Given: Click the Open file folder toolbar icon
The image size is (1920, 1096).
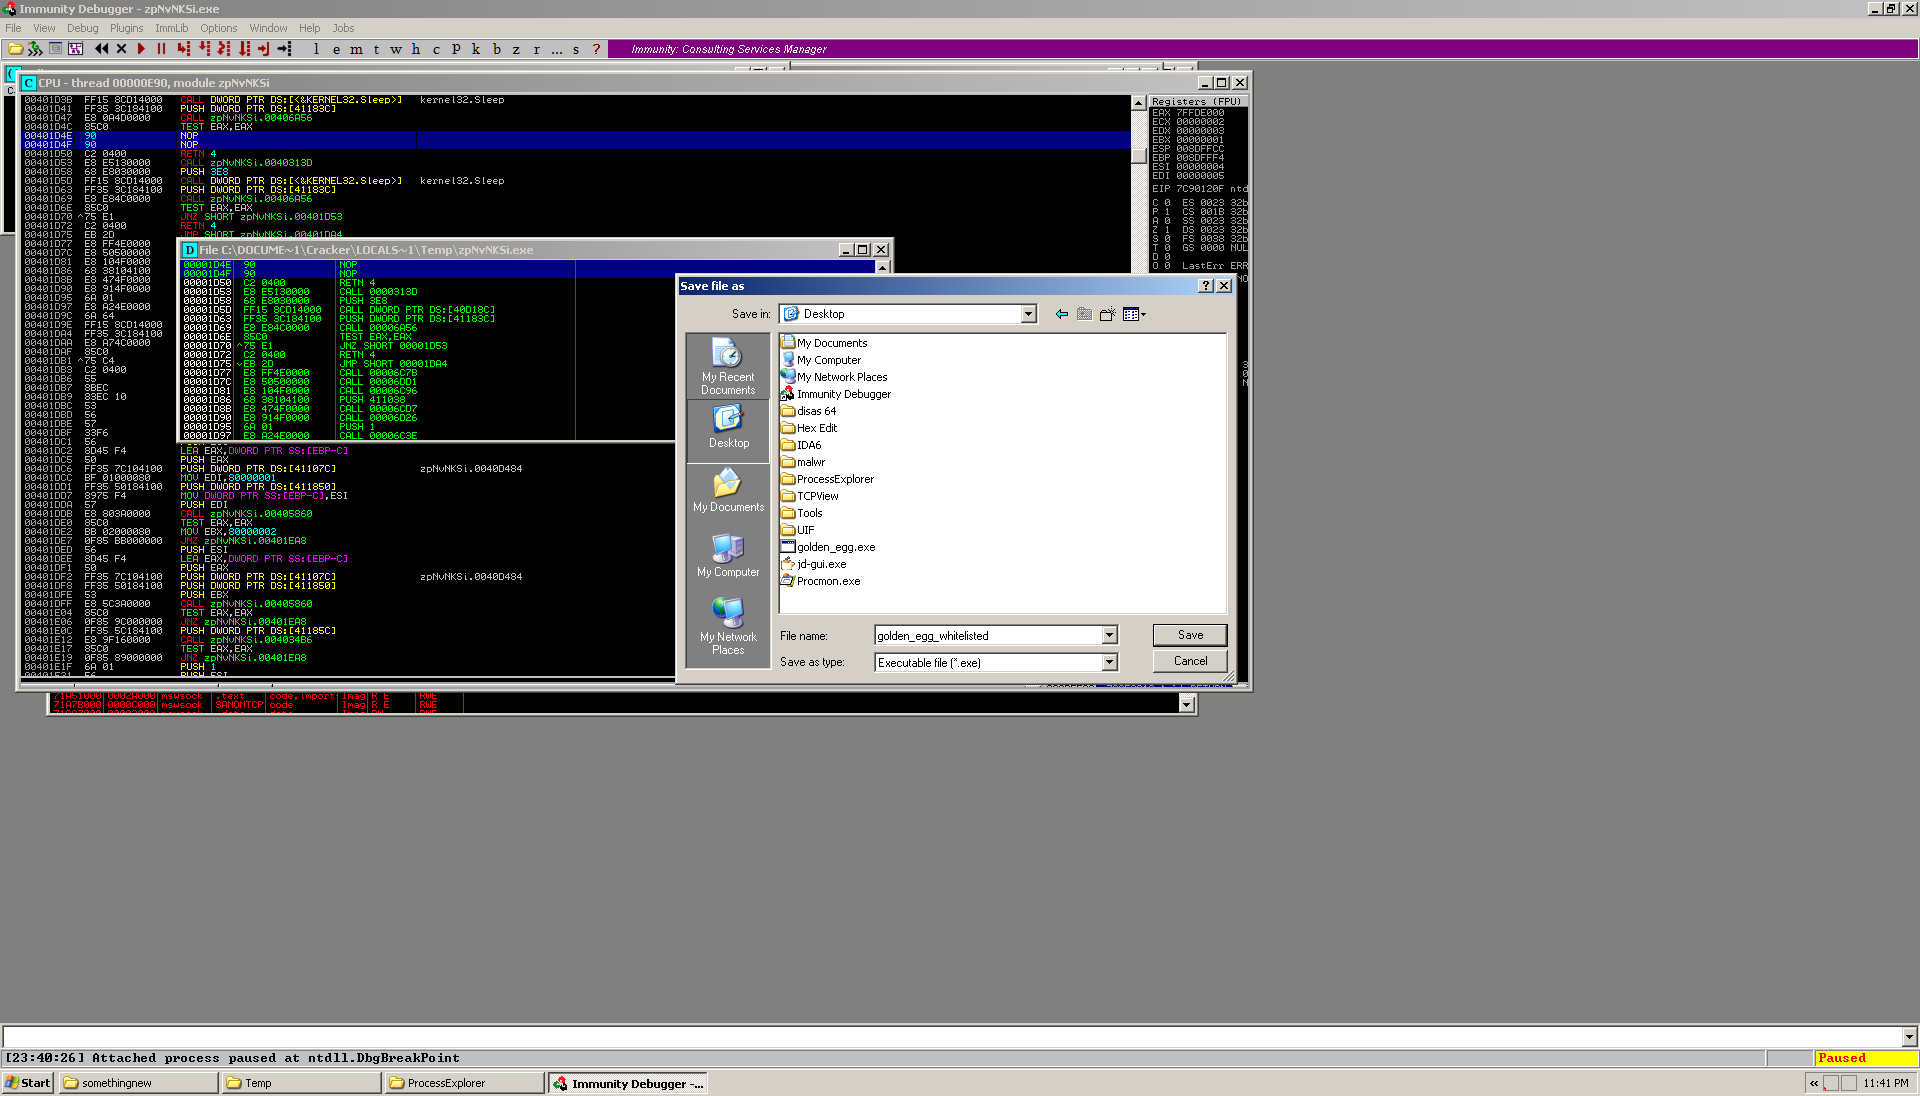Looking at the screenshot, I should click(x=15, y=48).
